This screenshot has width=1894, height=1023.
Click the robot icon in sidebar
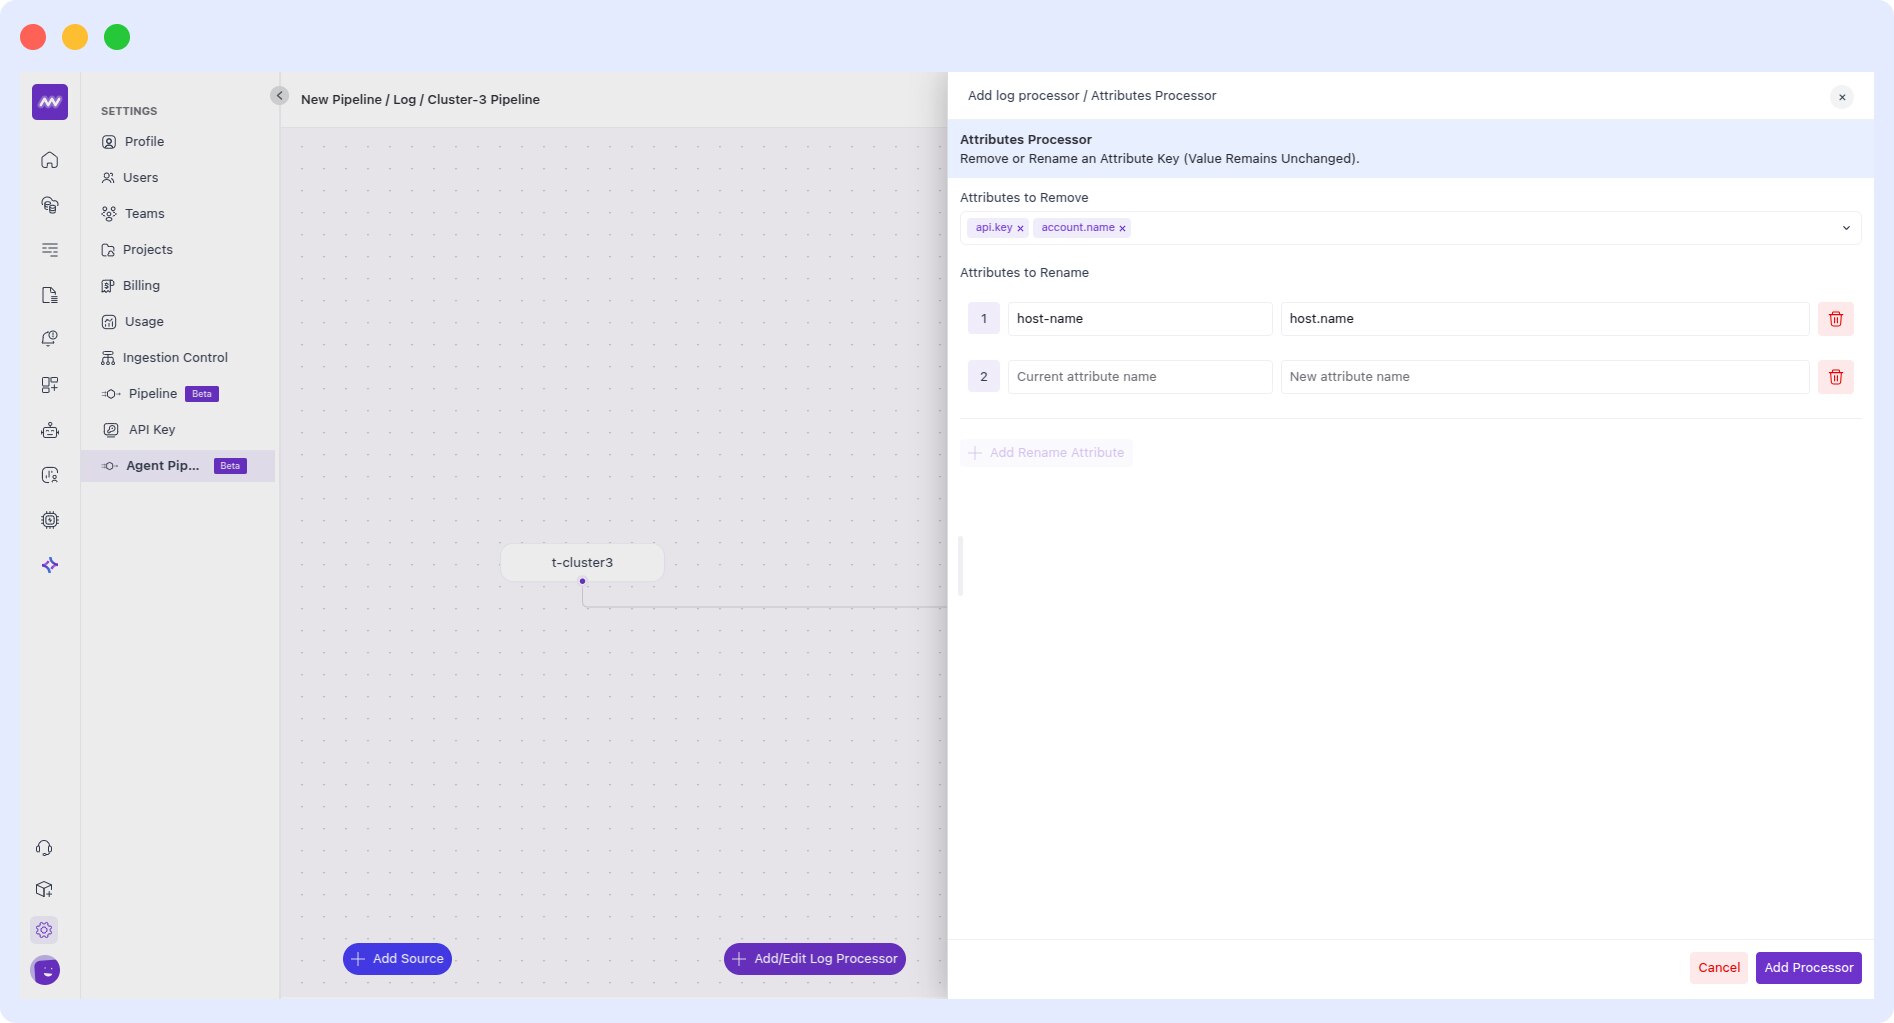tap(50, 430)
